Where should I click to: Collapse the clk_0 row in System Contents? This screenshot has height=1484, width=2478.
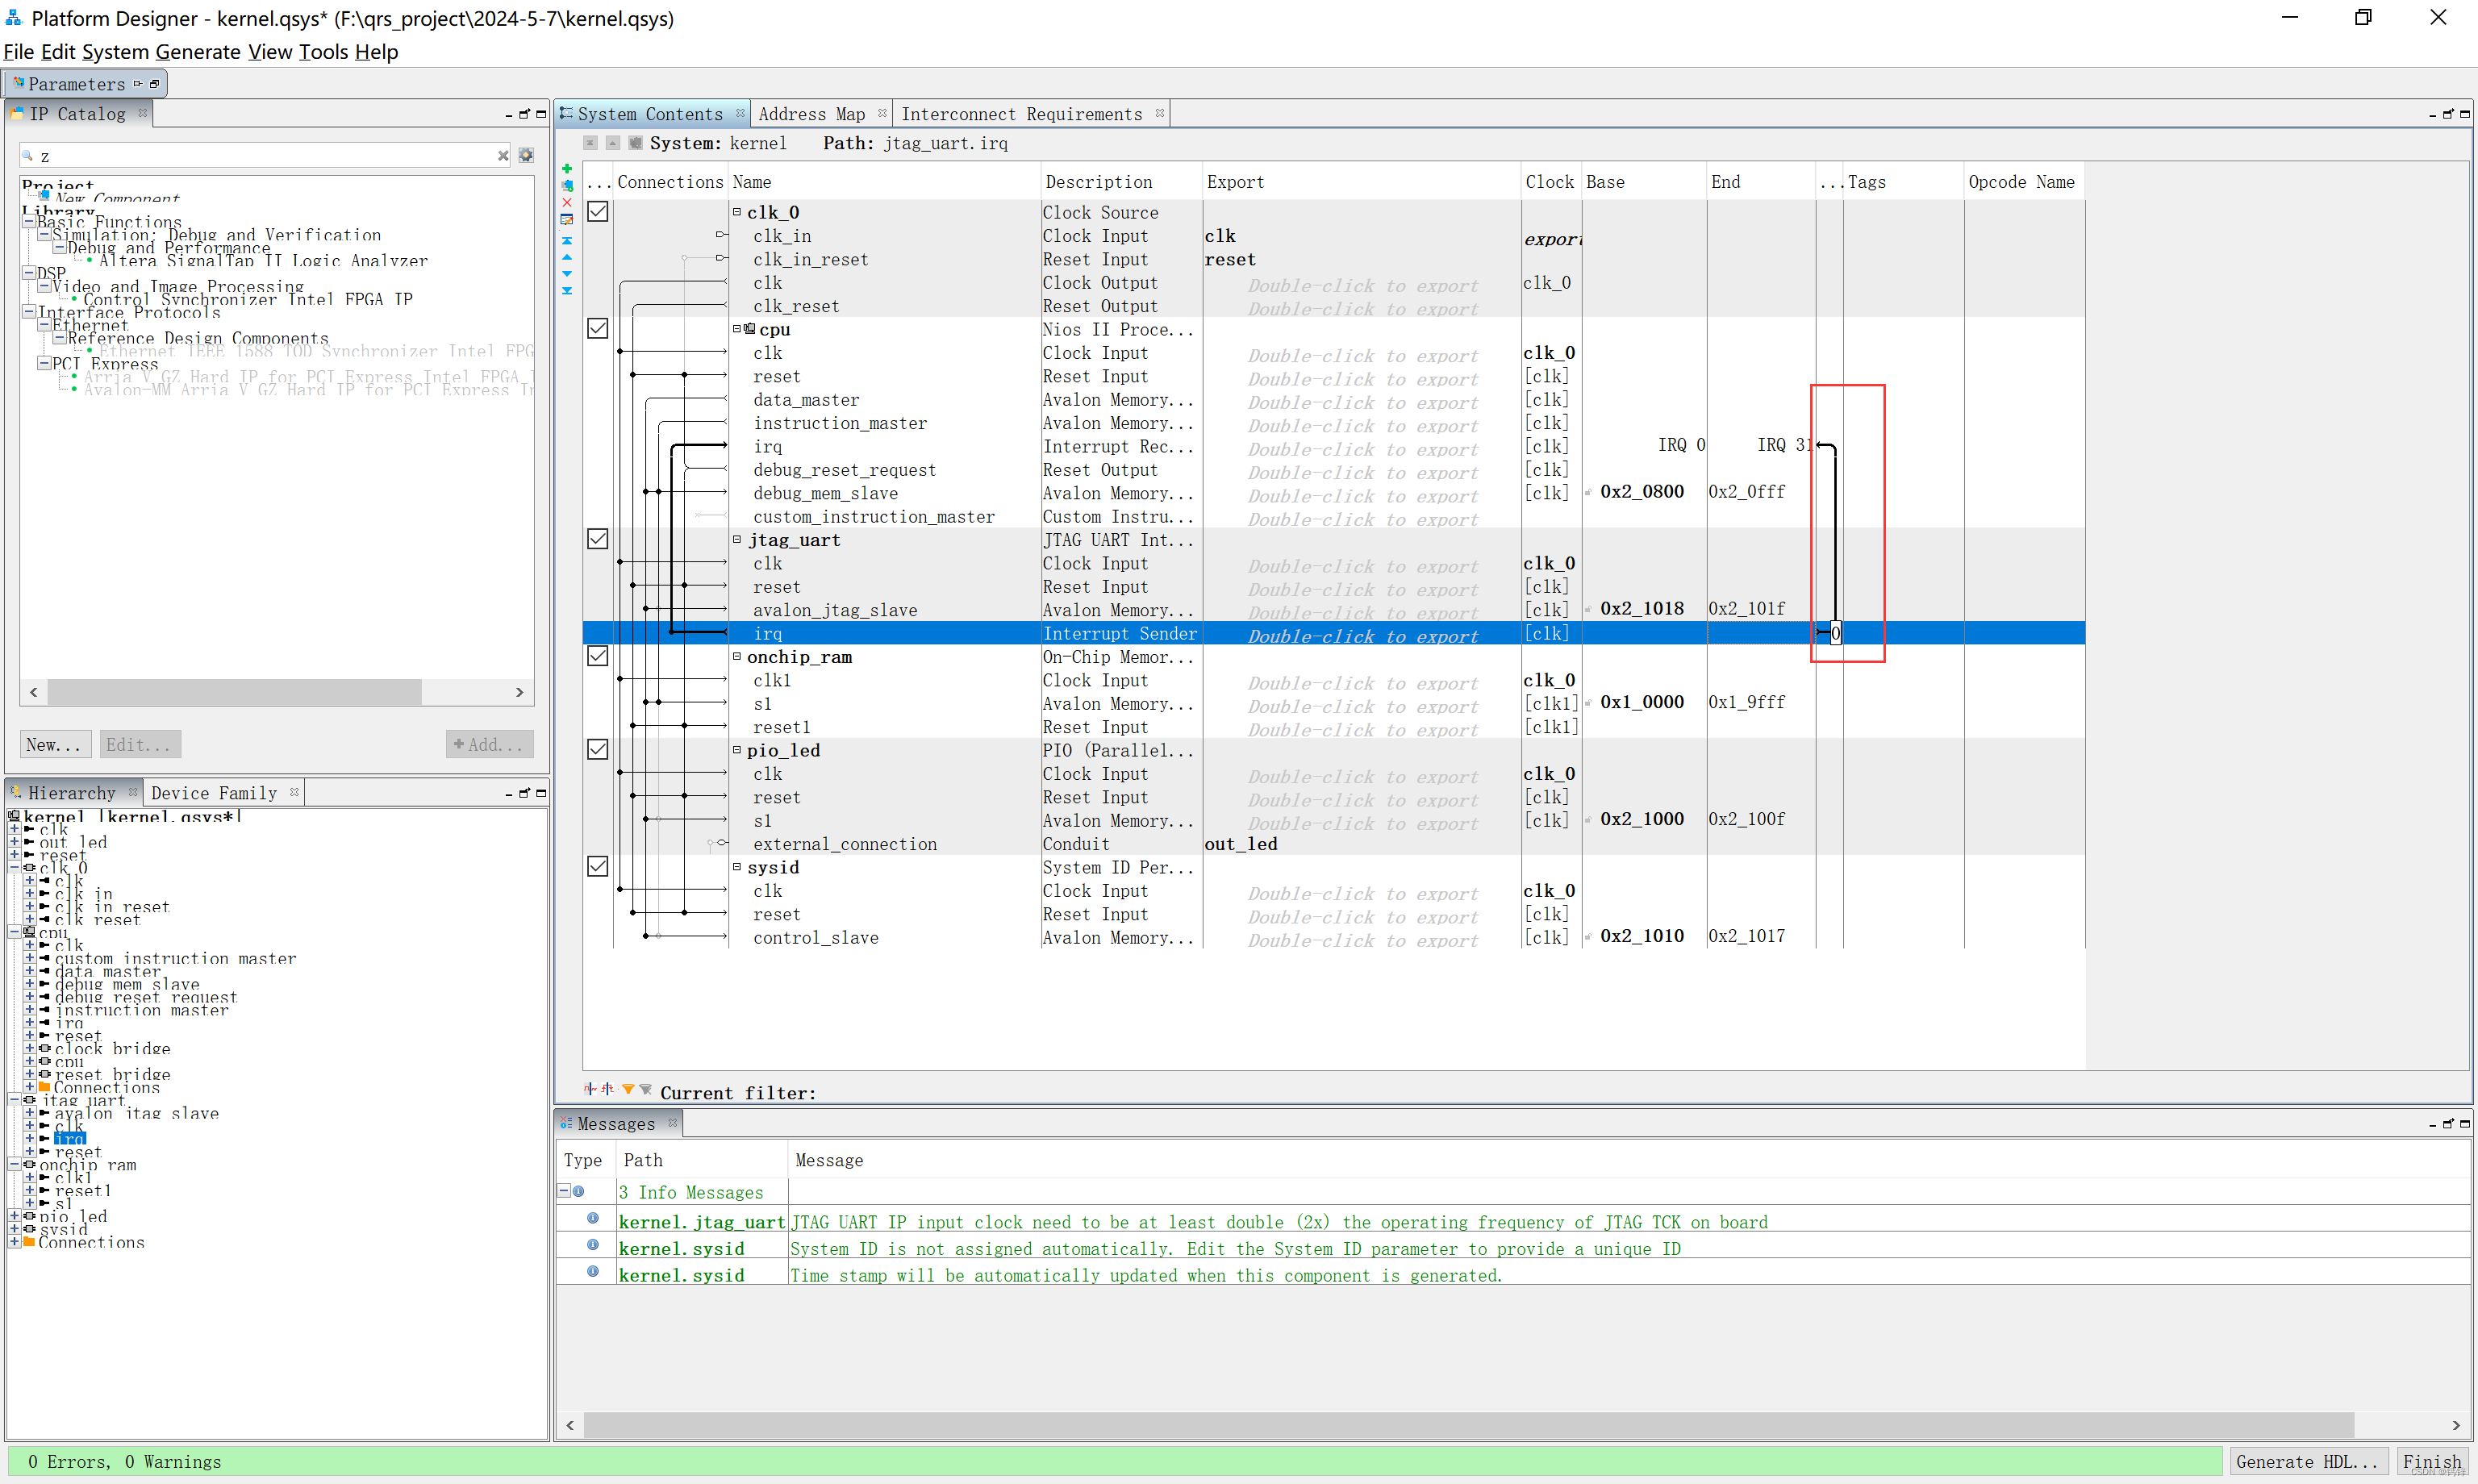coord(737,211)
